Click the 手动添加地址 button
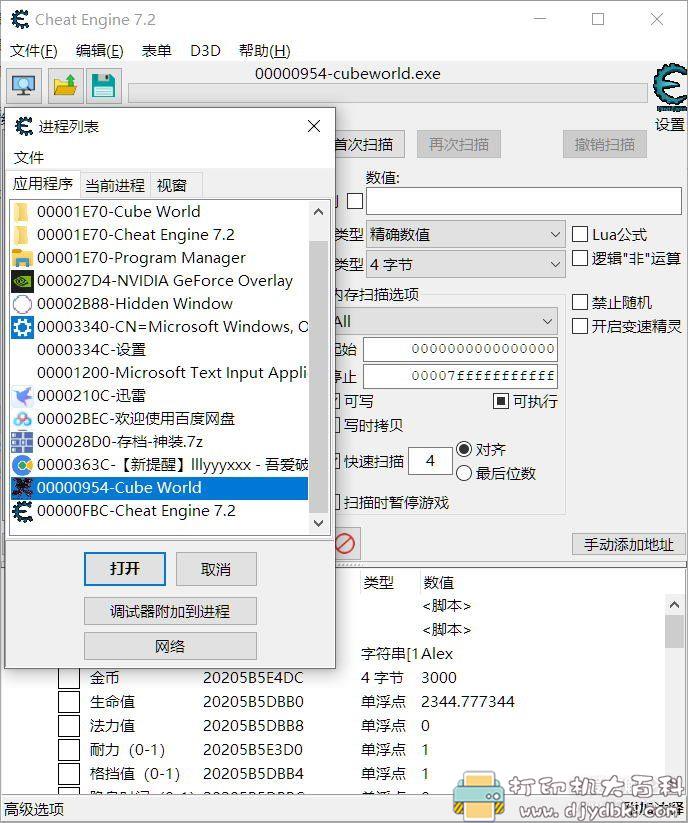The image size is (688, 823). click(629, 544)
